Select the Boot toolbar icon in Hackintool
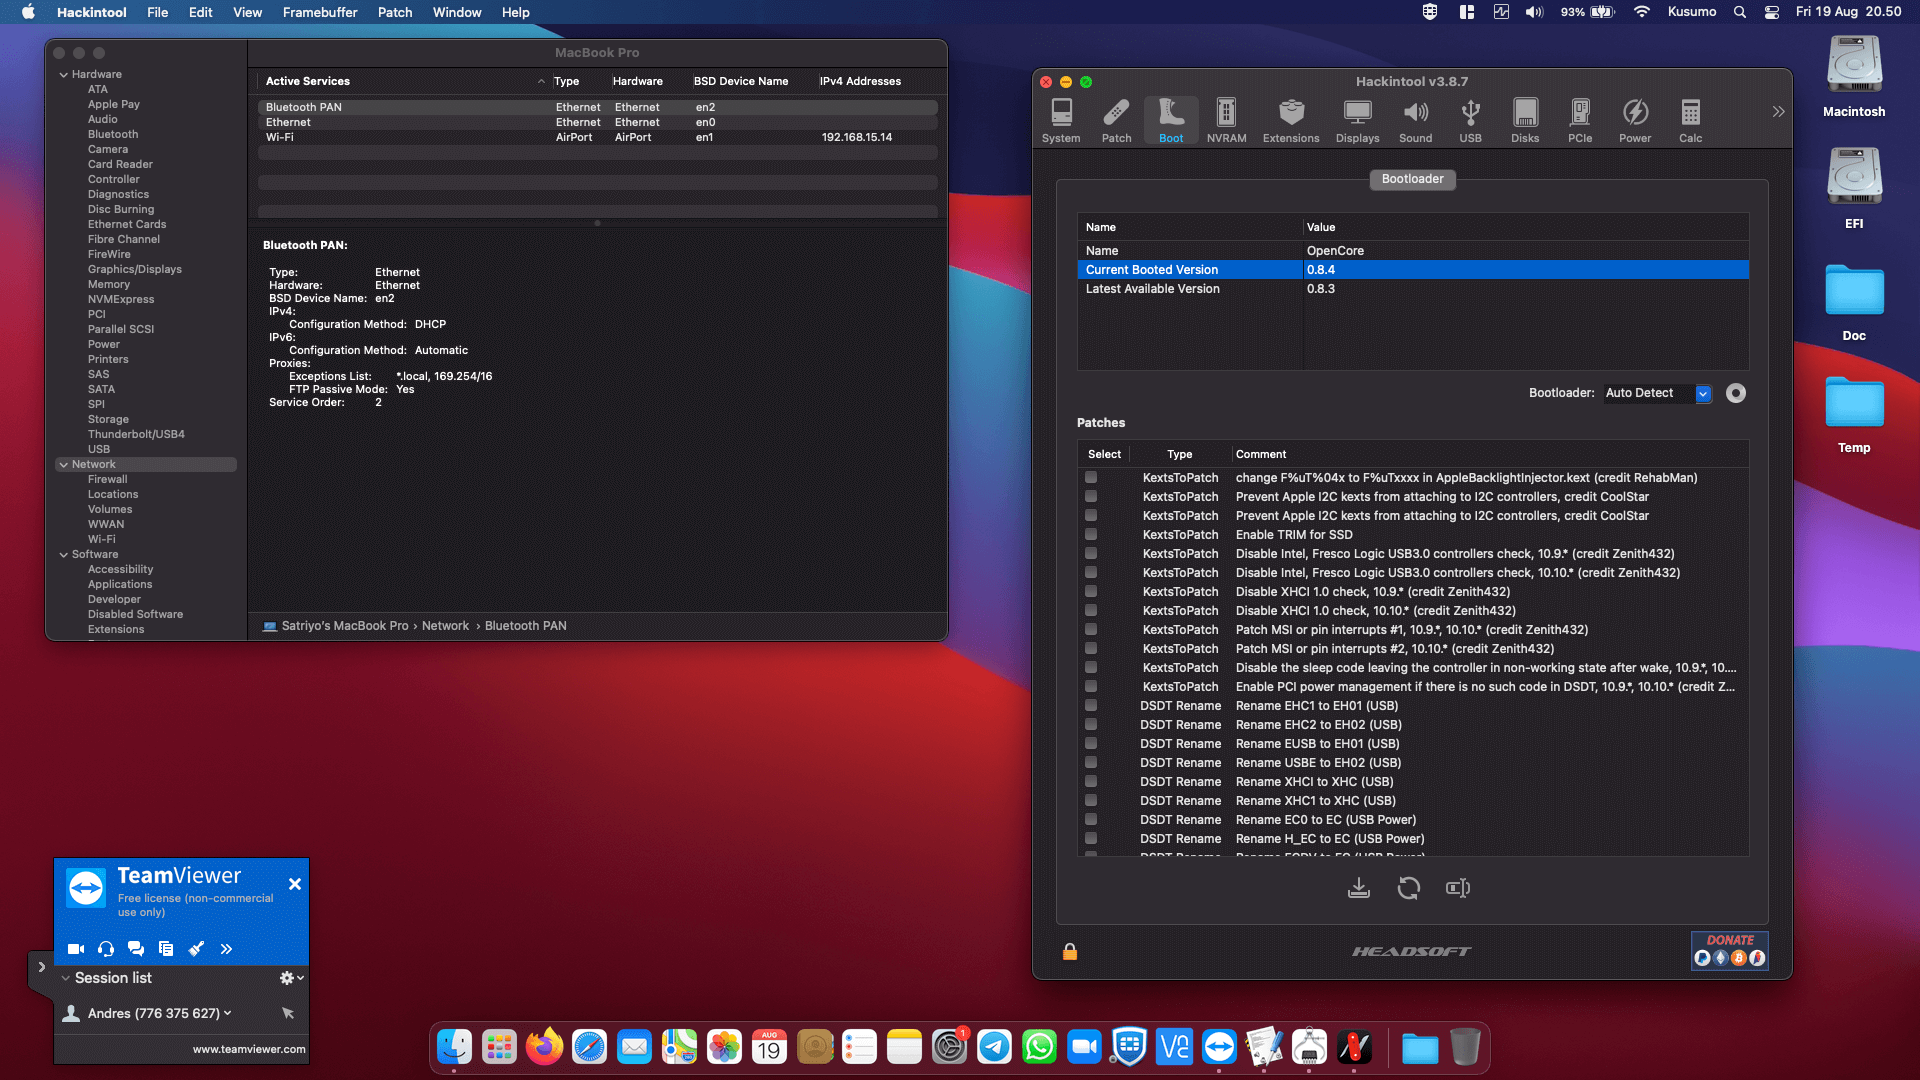The image size is (1920, 1080). [1171, 121]
